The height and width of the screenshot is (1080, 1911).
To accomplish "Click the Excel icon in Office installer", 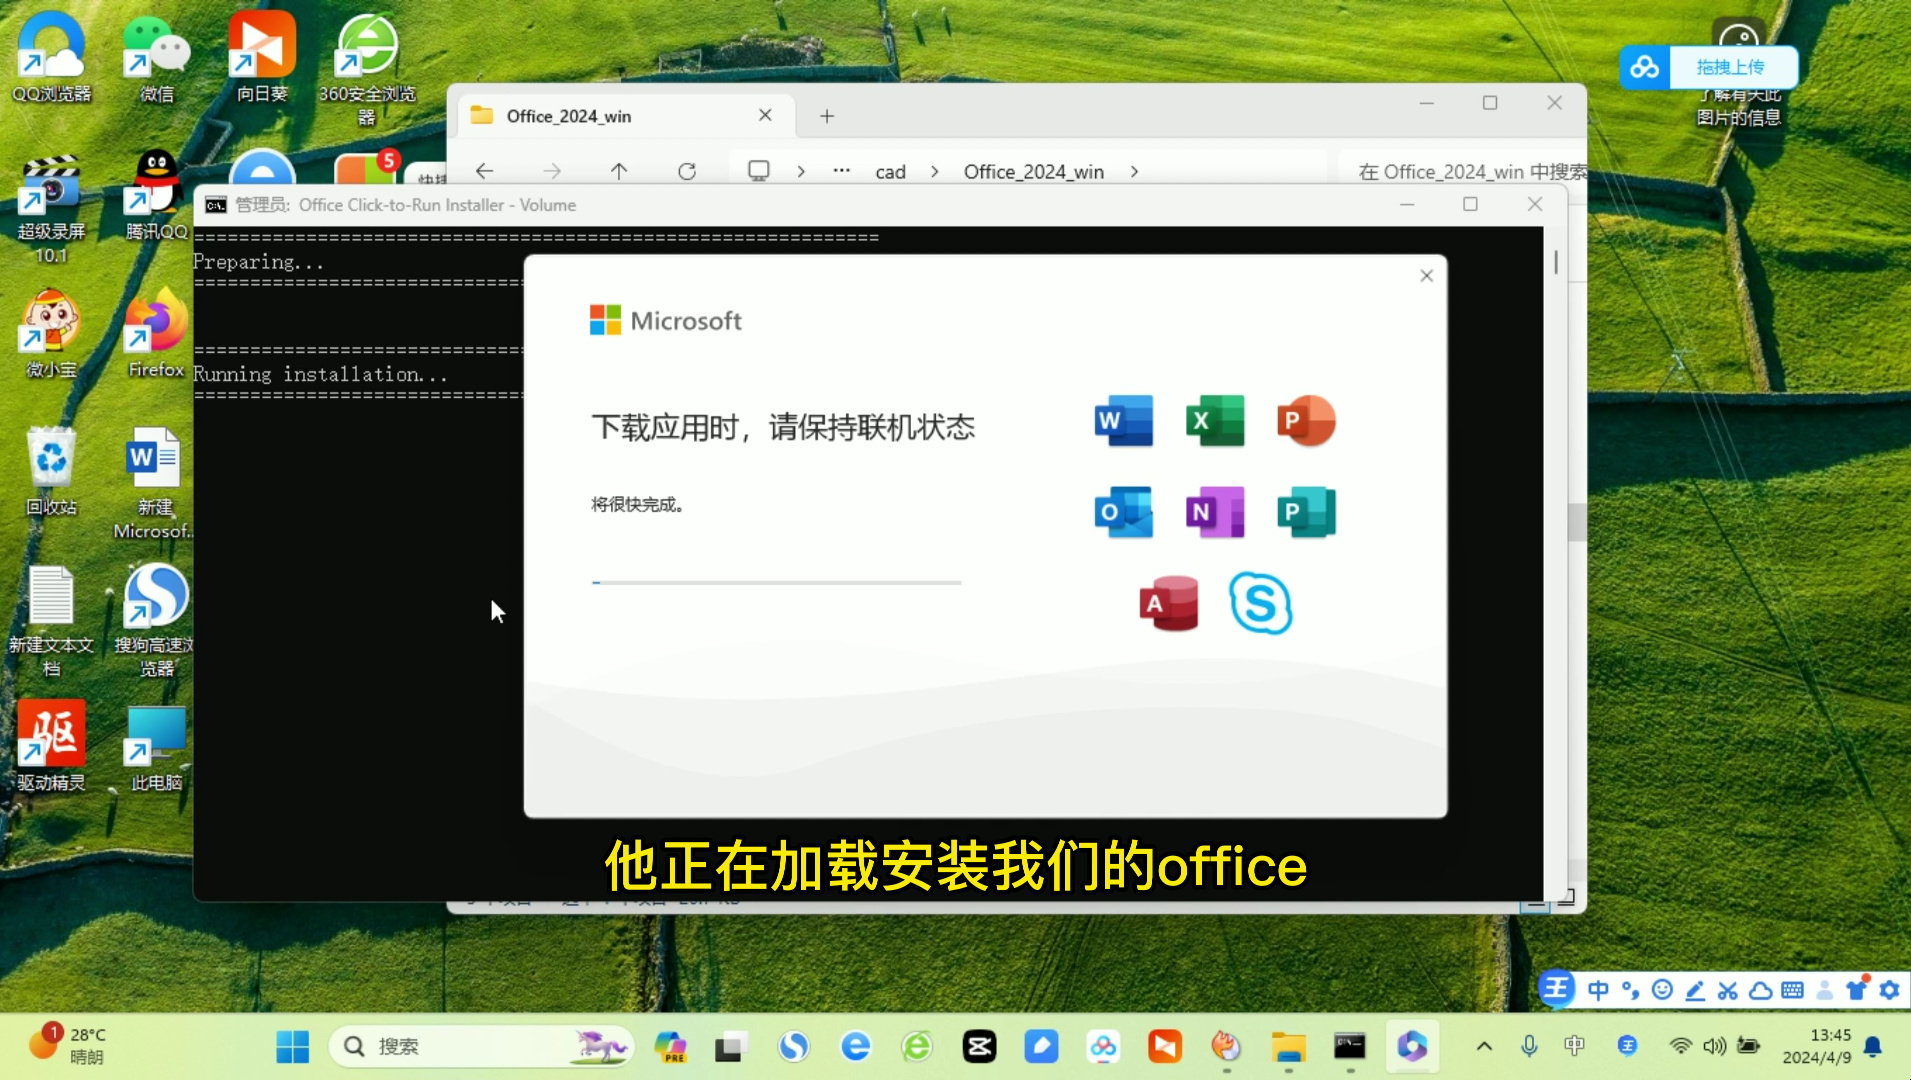I will [1215, 421].
